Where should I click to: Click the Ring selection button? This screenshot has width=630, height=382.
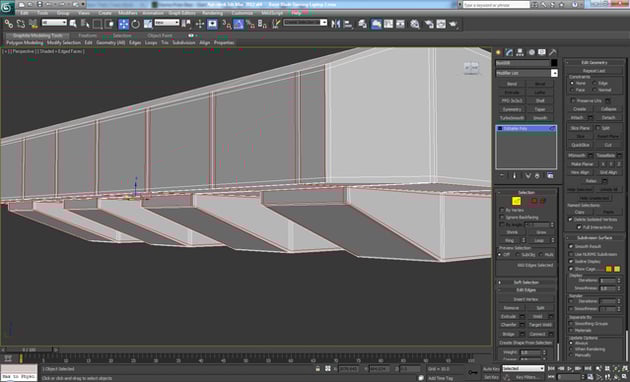pos(509,241)
